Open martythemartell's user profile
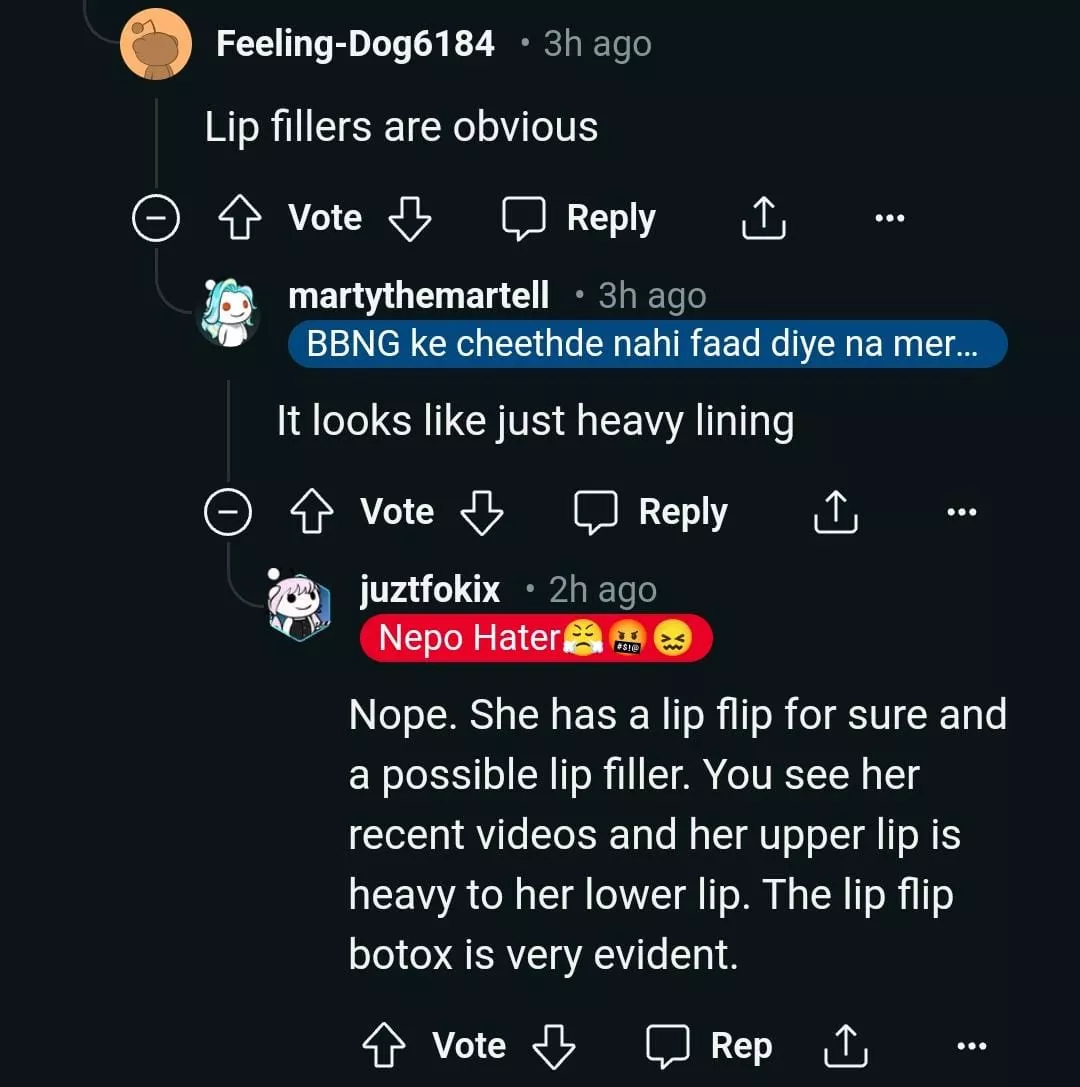 (x=418, y=295)
